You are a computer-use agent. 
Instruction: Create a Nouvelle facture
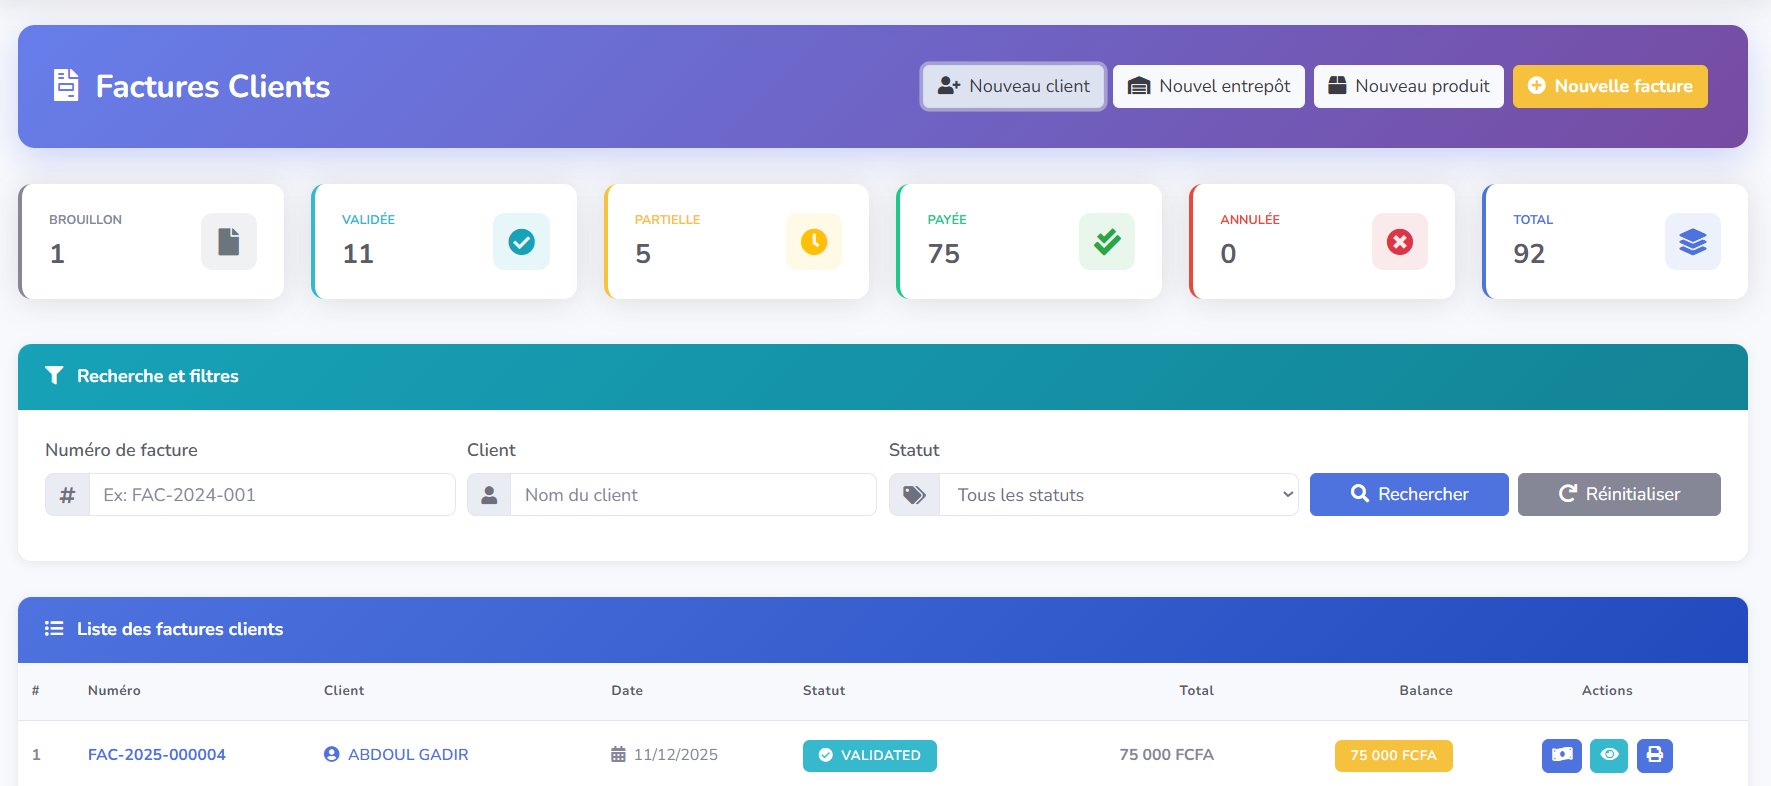(1610, 86)
